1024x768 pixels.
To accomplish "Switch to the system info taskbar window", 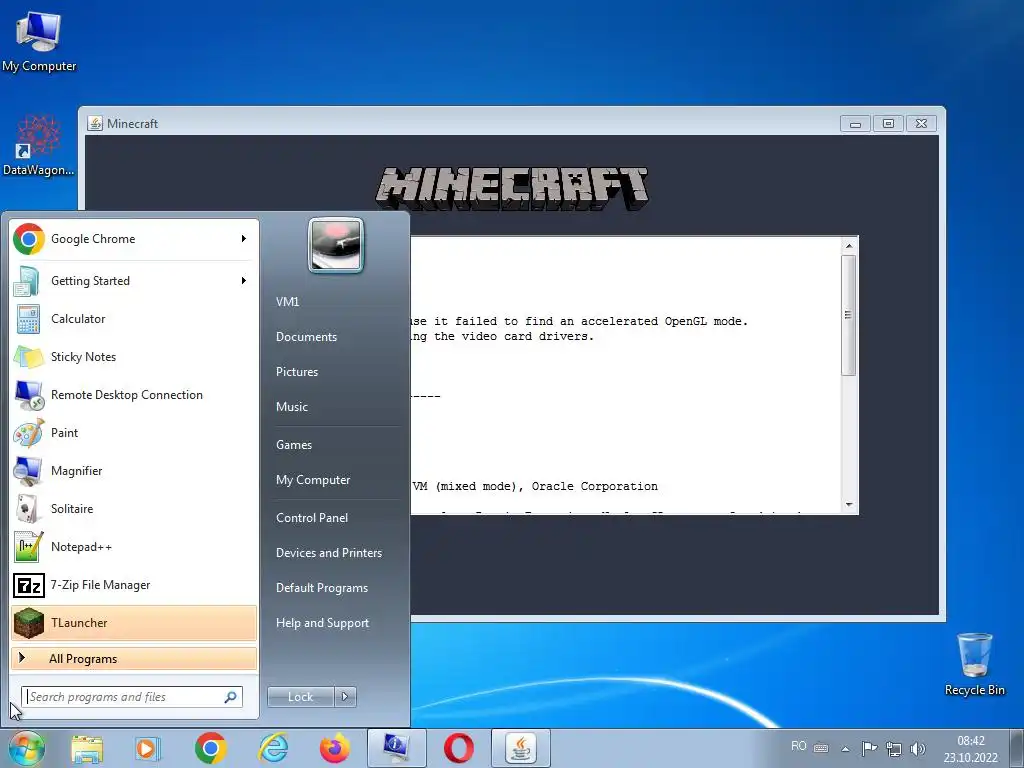I will pos(396,748).
